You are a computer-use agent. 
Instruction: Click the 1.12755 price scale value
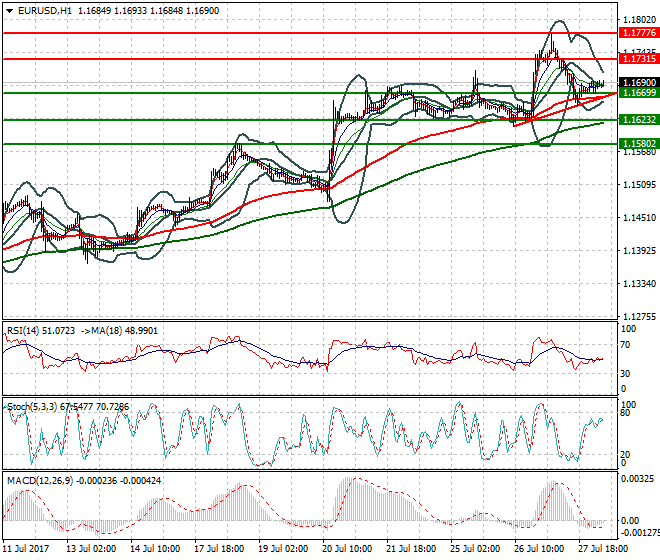click(639, 317)
